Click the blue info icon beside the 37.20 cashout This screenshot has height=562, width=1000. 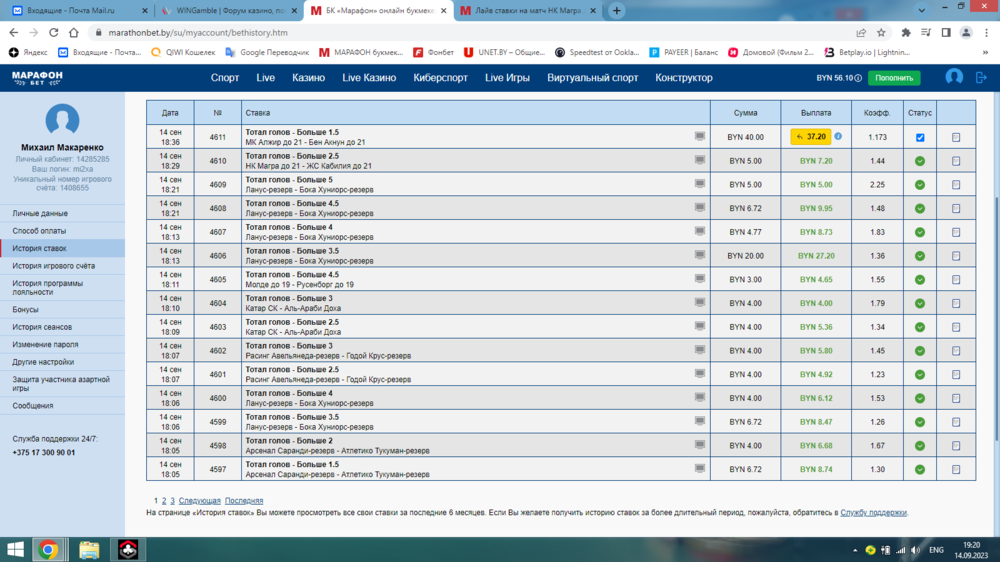point(838,137)
